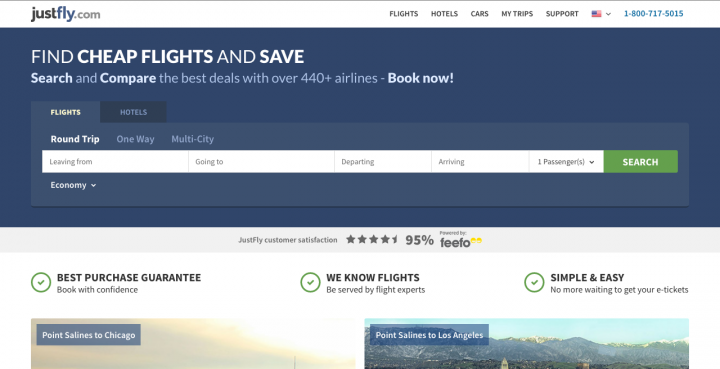Screen dimensions: 720x369
Task: Switch to the Hotels search tab
Action: point(134,112)
